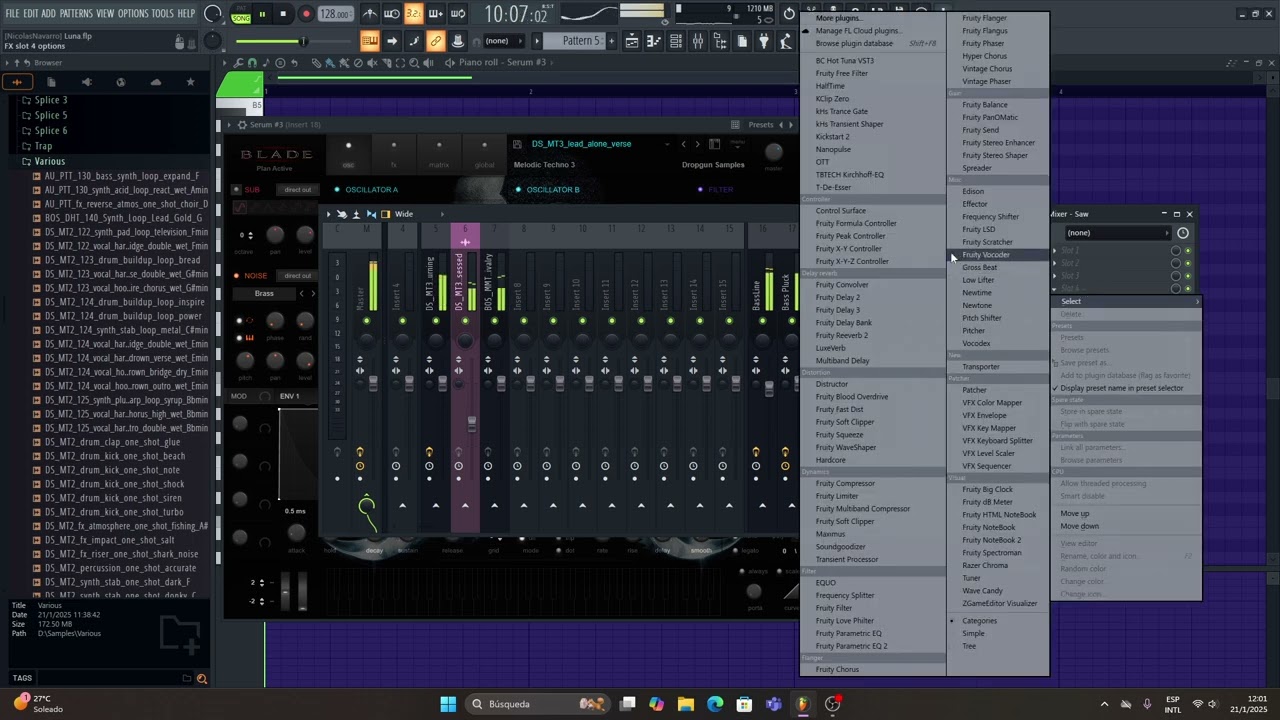
Task: Select the piano roll magnet snap icon
Action: point(252,62)
